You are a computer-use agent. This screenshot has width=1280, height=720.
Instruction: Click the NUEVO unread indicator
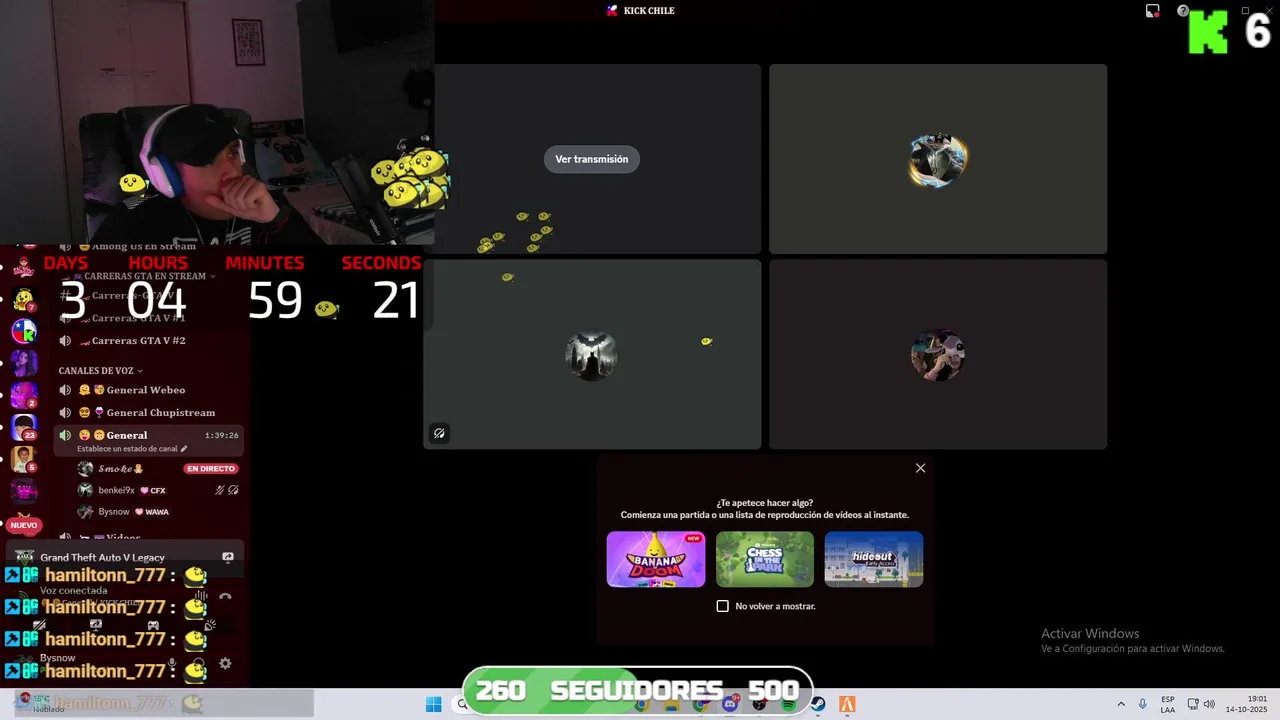[24, 525]
